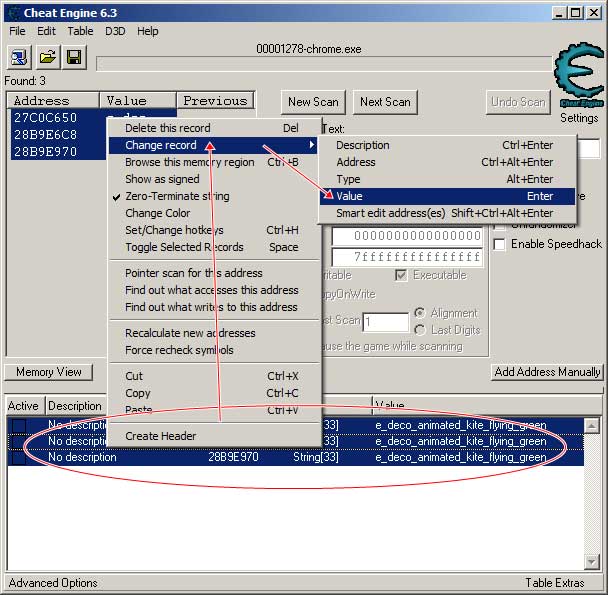
Task: Choose Find out what writes to this address
Action: click(x=212, y=307)
